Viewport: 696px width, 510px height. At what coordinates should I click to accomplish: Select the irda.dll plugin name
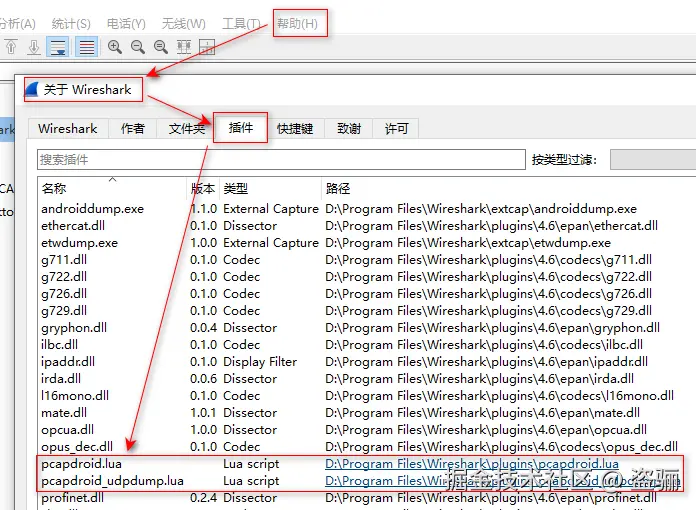(x=61, y=379)
